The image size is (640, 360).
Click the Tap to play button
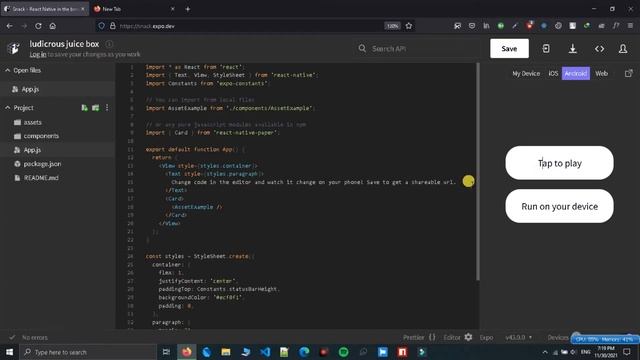click(x=559, y=163)
